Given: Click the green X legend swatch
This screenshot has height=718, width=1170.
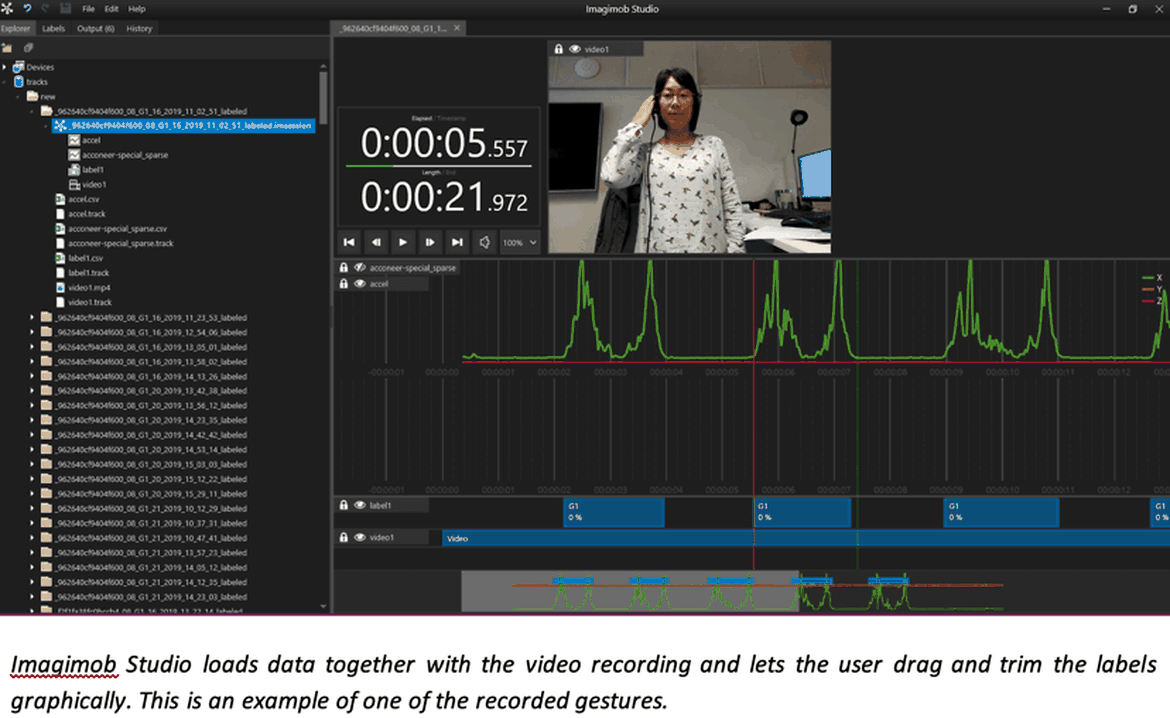Looking at the screenshot, I should [x=1148, y=278].
